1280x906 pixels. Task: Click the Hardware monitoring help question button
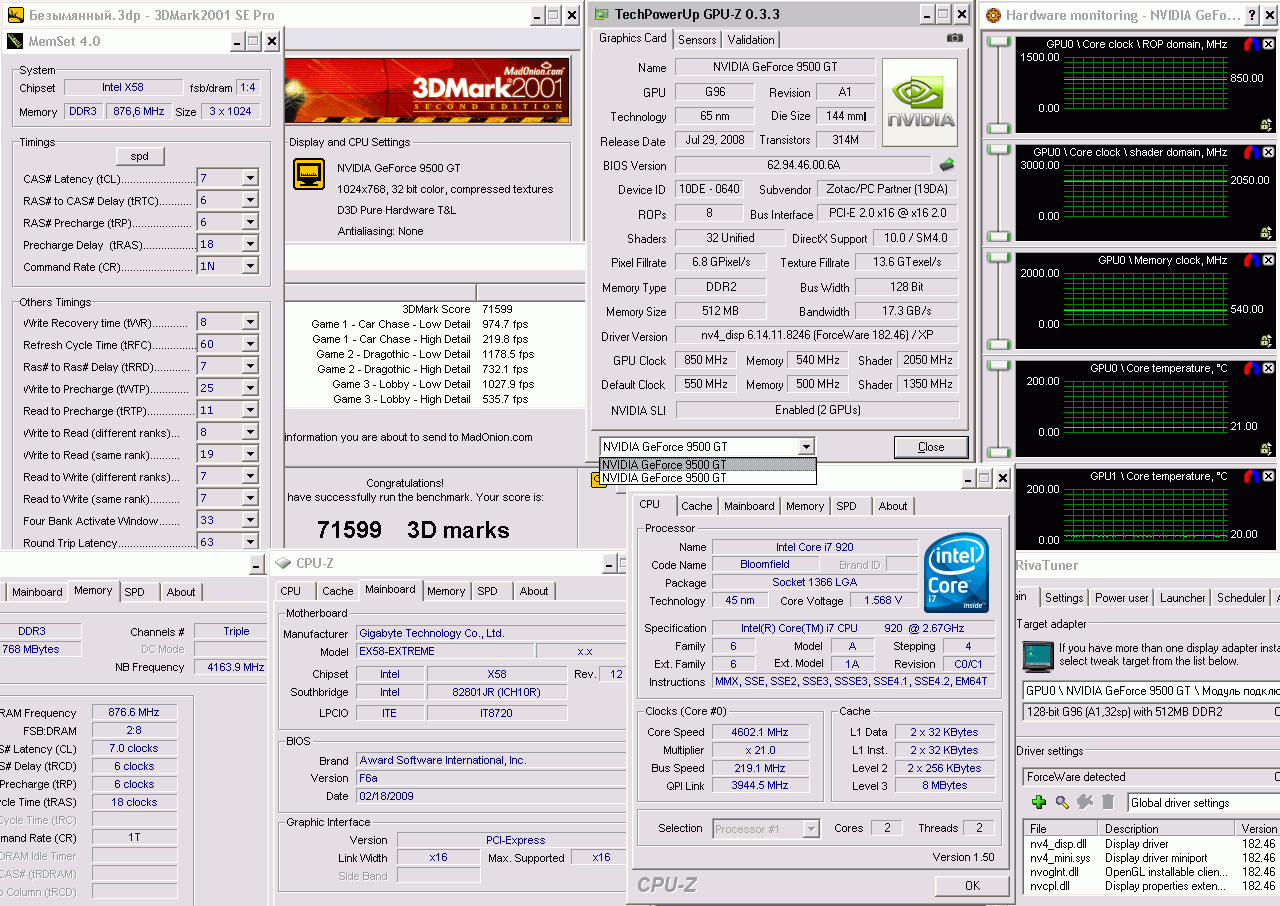coord(1252,14)
